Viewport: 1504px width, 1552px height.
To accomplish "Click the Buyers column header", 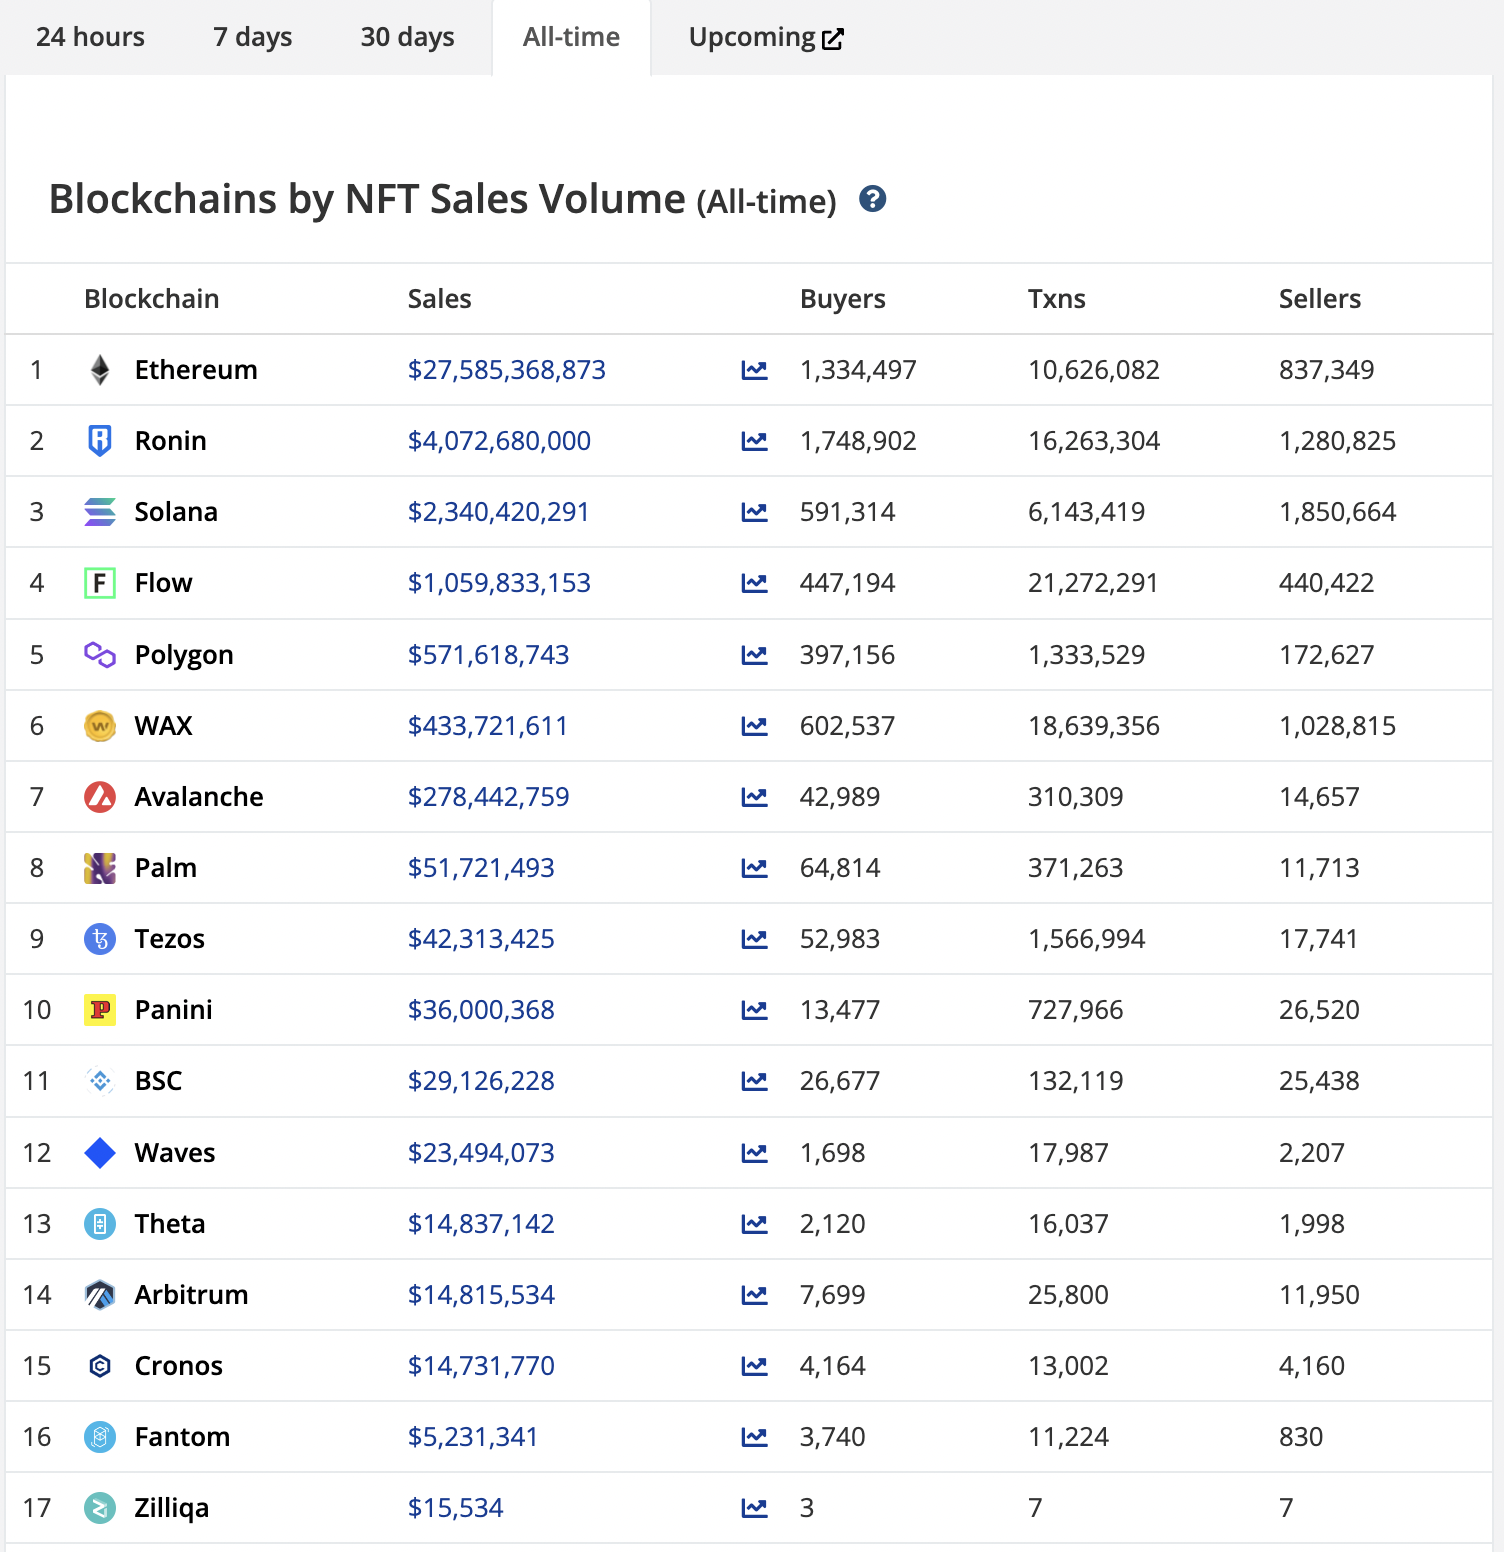I will pos(843,299).
